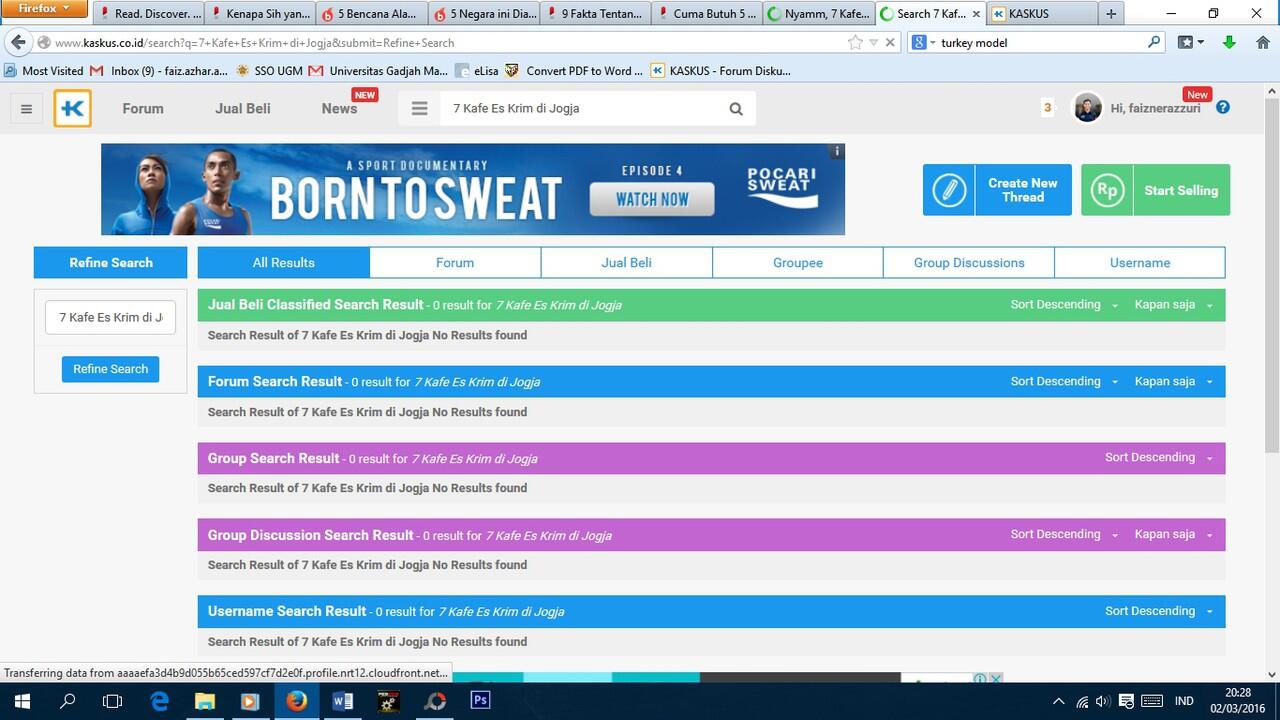The width and height of the screenshot is (1280, 720).
Task: Click the refine search text field
Action: [110, 317]
